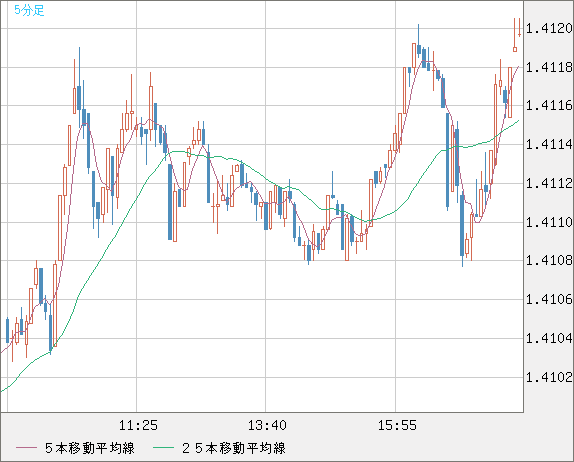The width and height of the screenshot is (574, 462).
Task: Click the green 25-period moving average legend line
Action: pos(163,448)
